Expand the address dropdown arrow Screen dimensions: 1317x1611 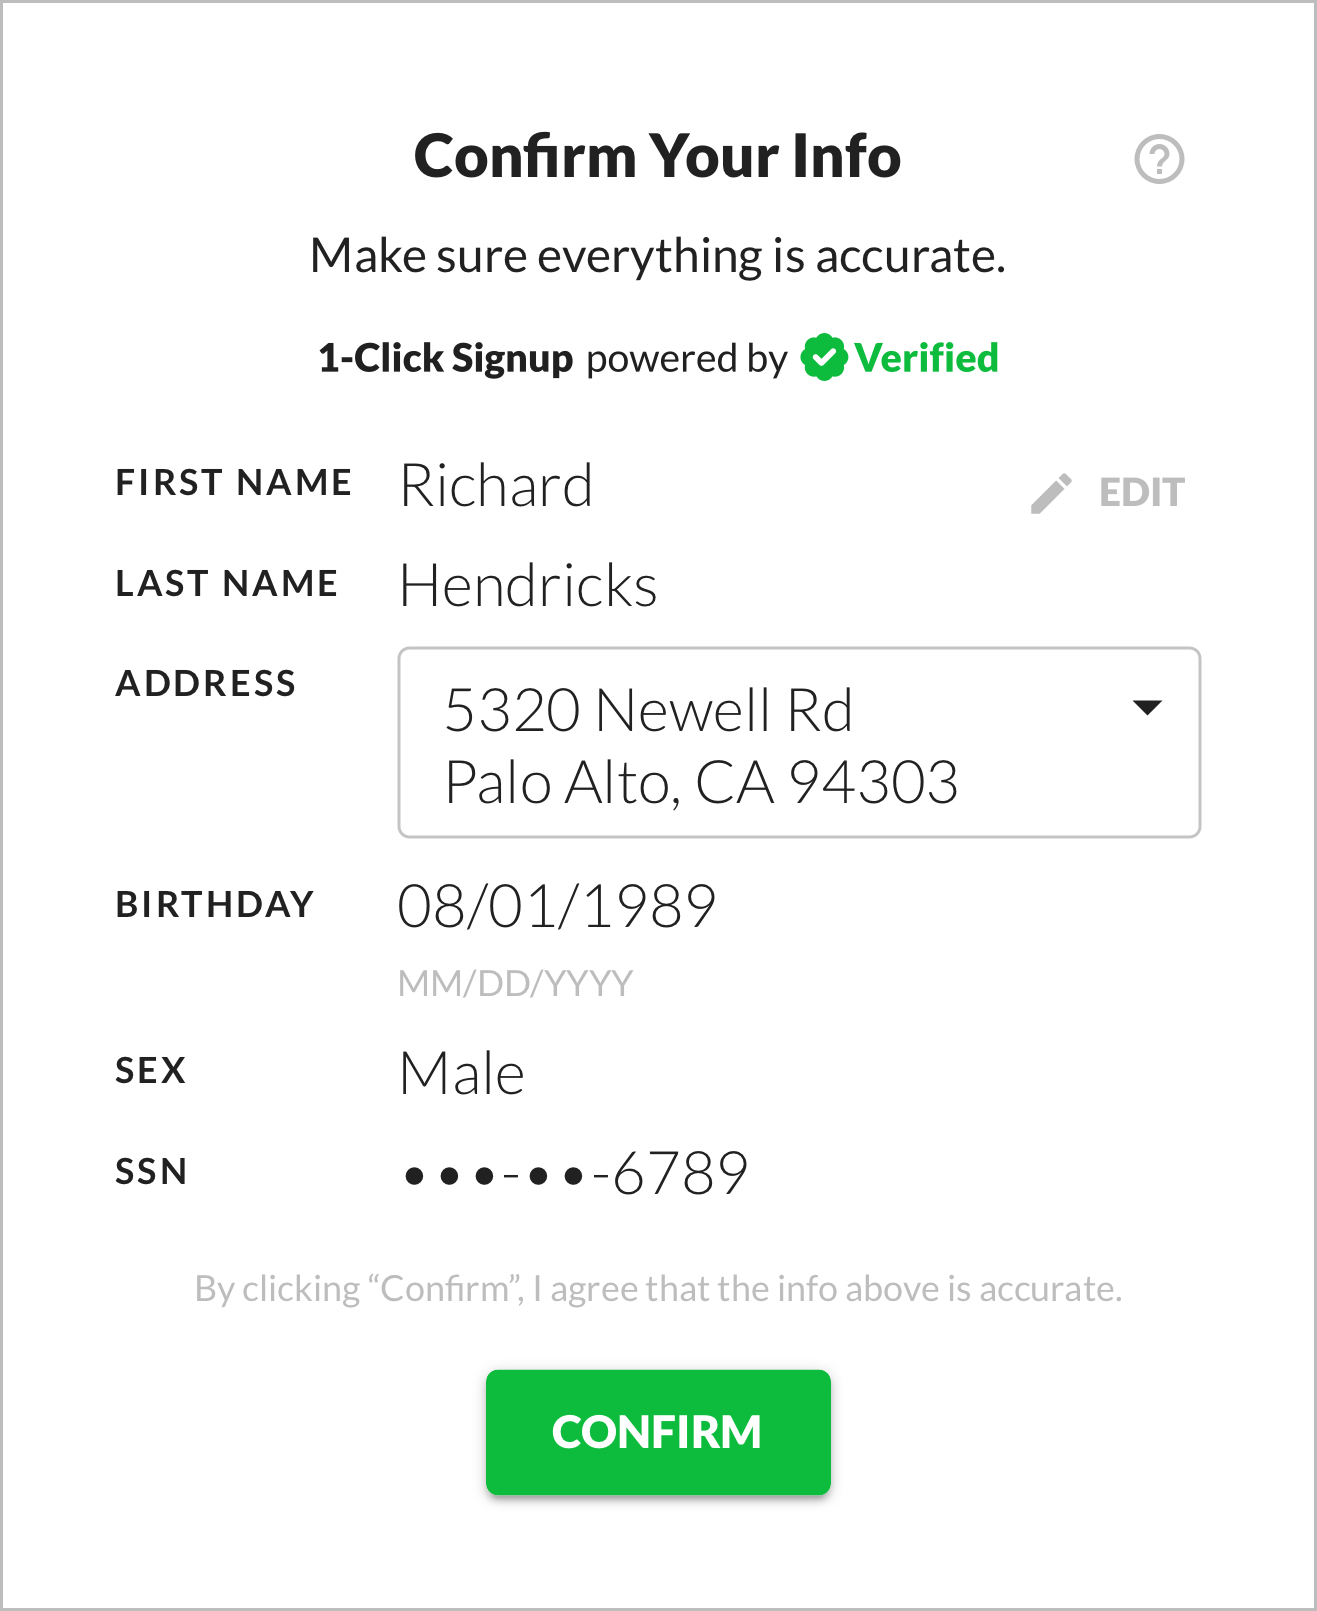click(x=1147, y=708)
